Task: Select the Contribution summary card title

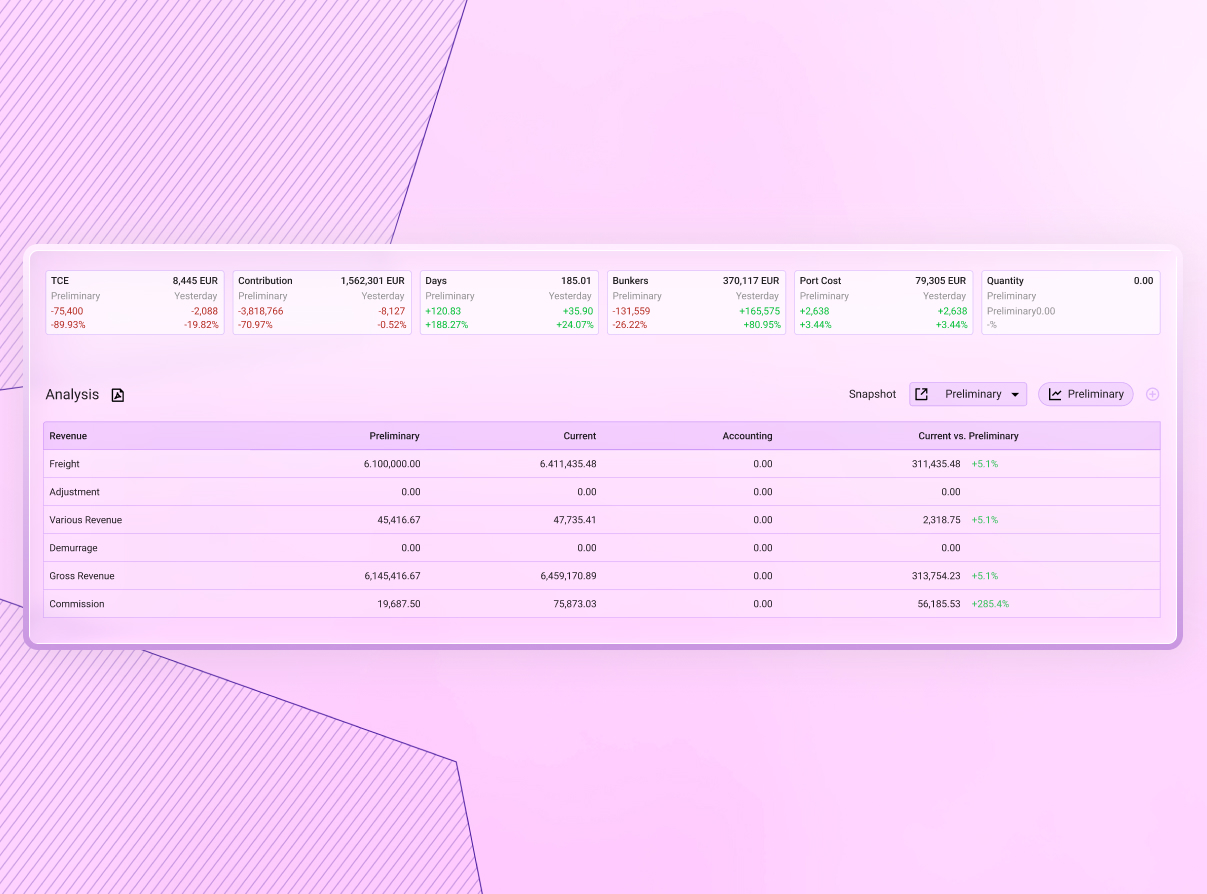Action: [x=265, y=281]
